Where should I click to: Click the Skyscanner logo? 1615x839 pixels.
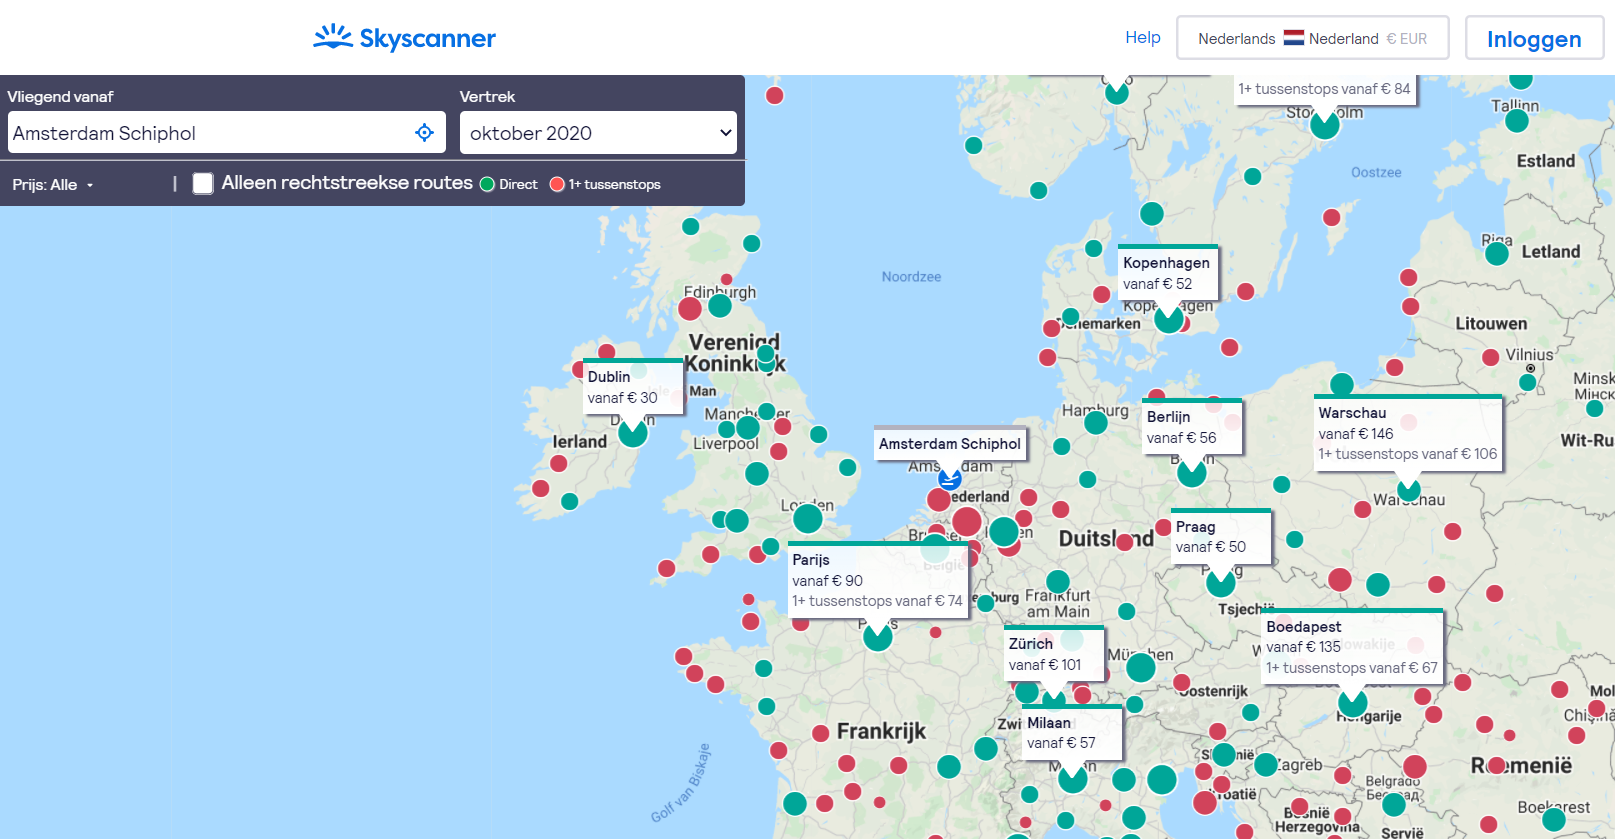pos(404,38)
